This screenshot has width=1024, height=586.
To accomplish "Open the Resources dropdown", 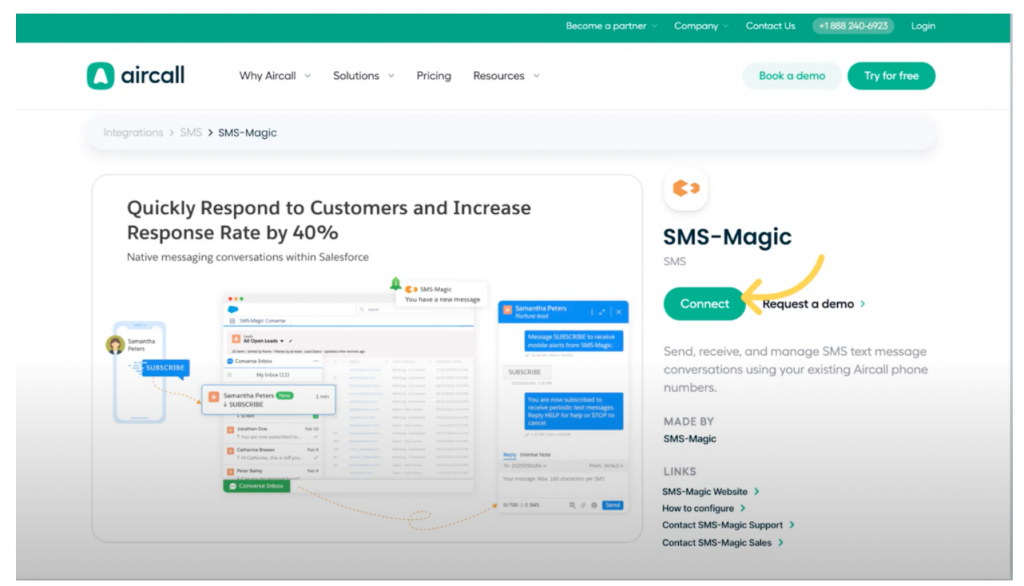I will [499, 75].
